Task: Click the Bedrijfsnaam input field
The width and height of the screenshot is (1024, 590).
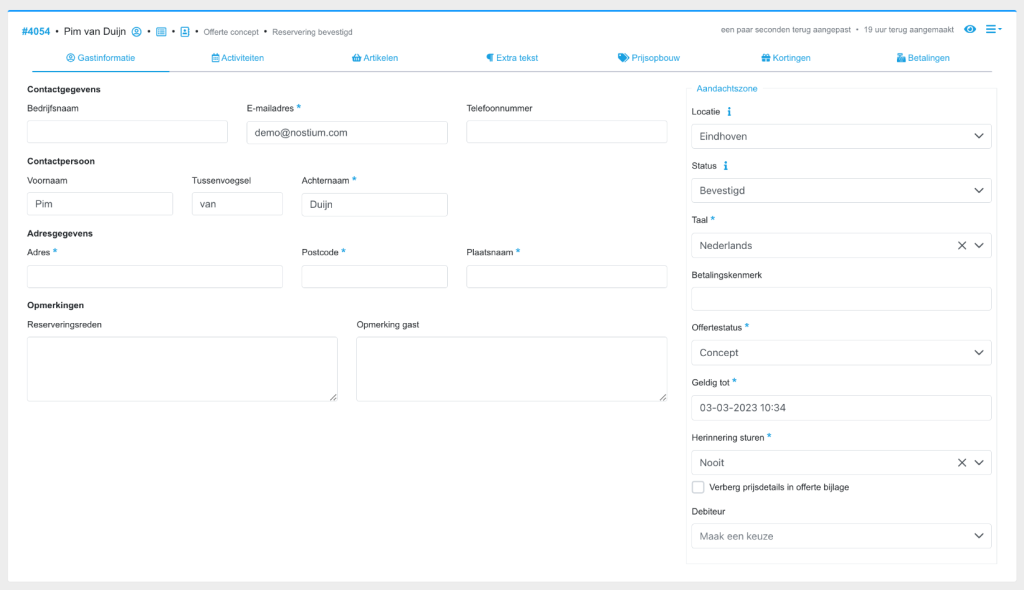Action: pos(127,132)
